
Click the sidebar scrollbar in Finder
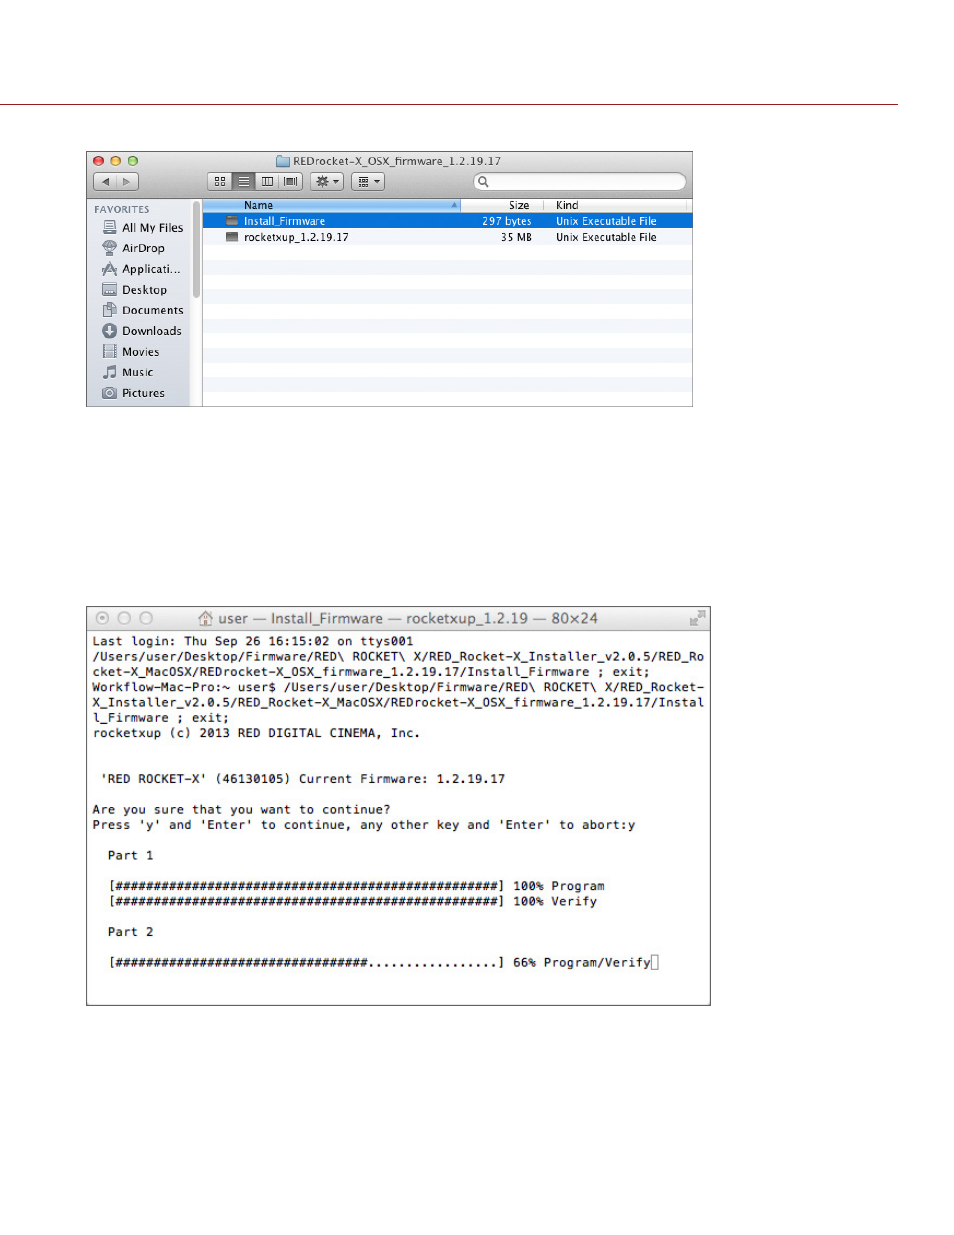click(197, 250)
